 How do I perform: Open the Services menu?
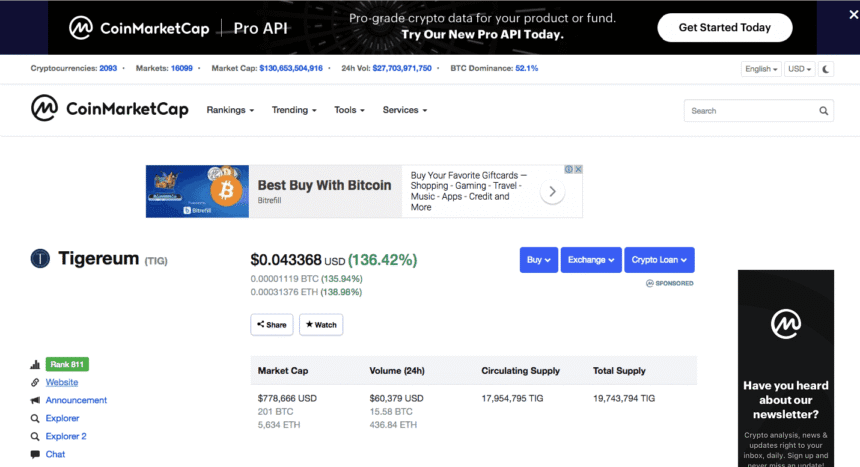point(405,110)
